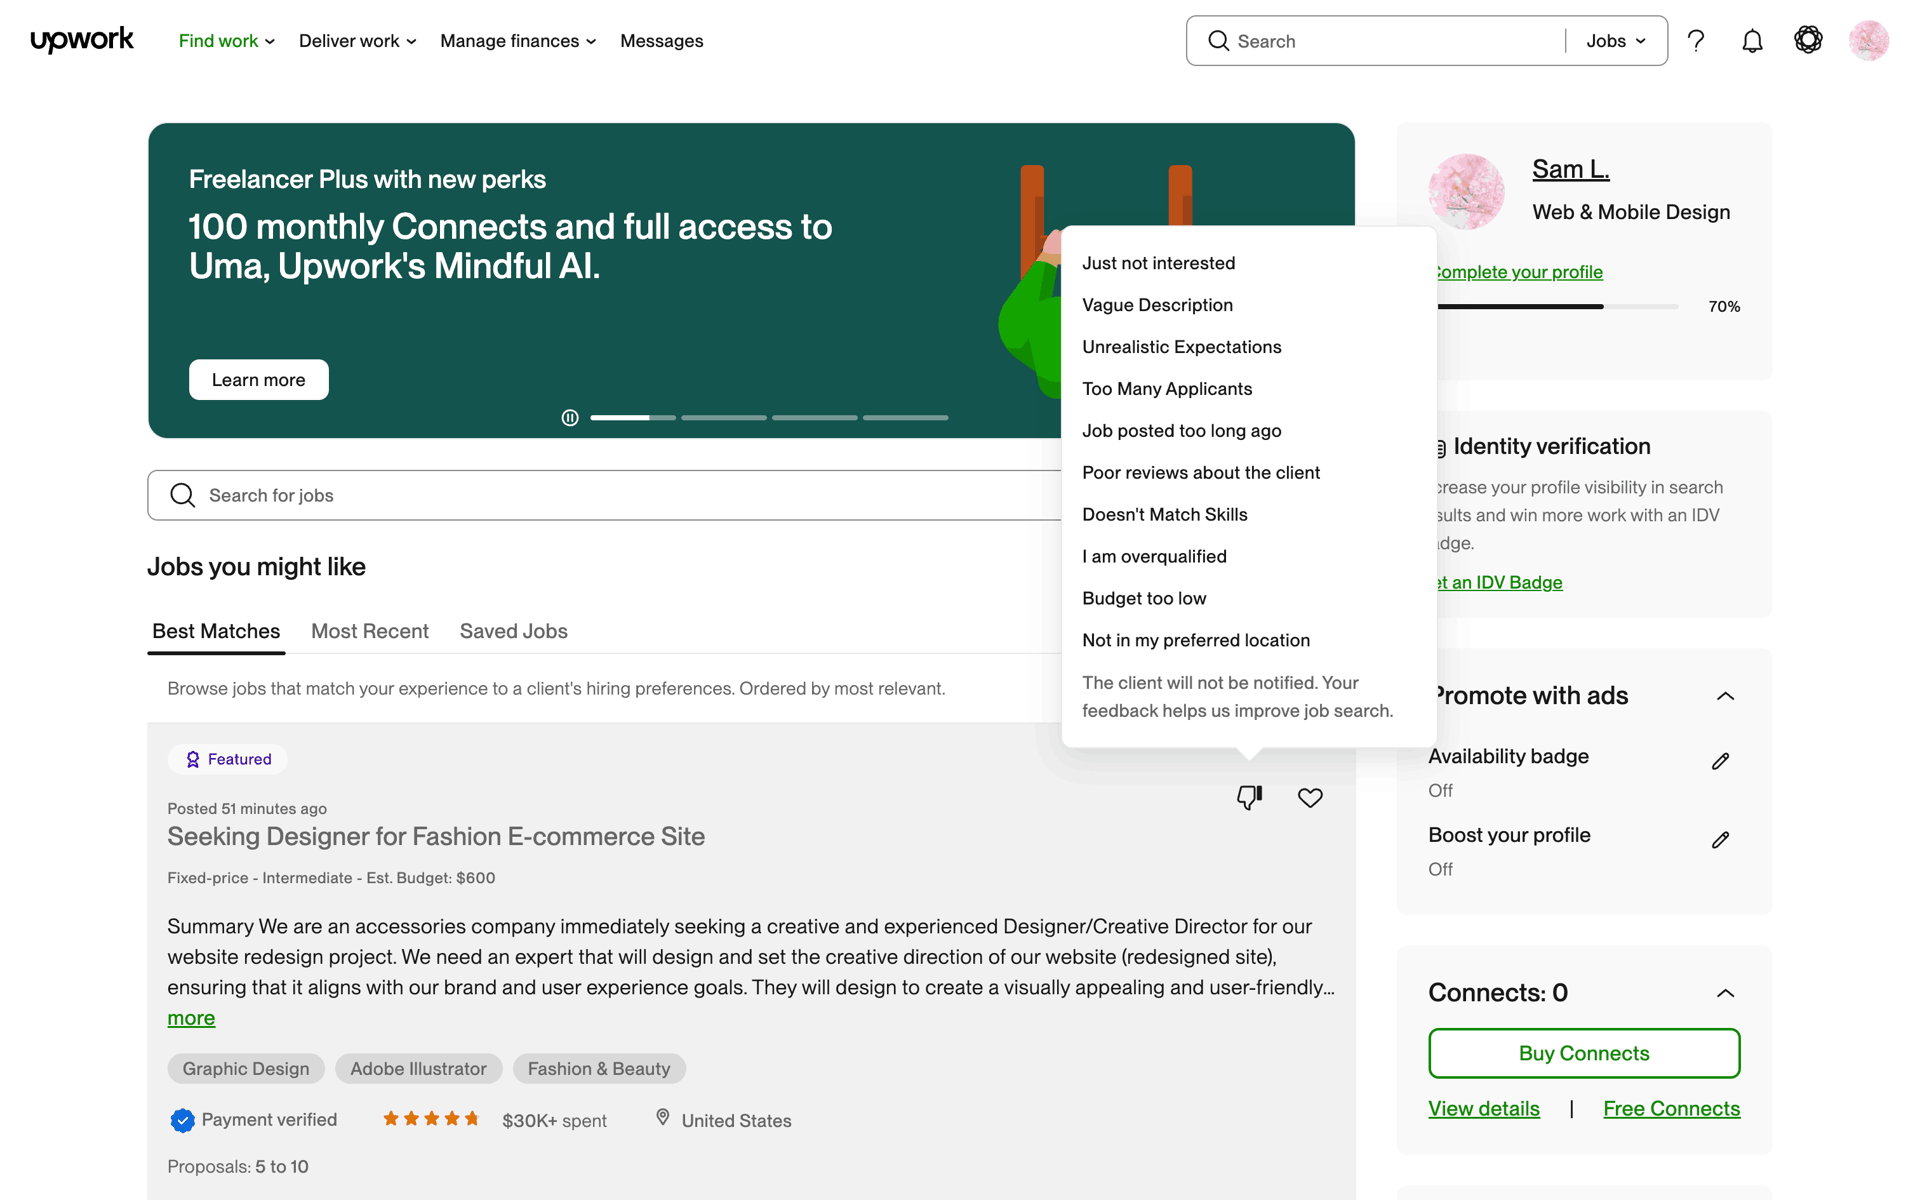Image resolution: width=1920 pixels, height=1200 pixels.
Task: Open Seeking Designer for Fashion E-commerce Site
Action: 436,837
